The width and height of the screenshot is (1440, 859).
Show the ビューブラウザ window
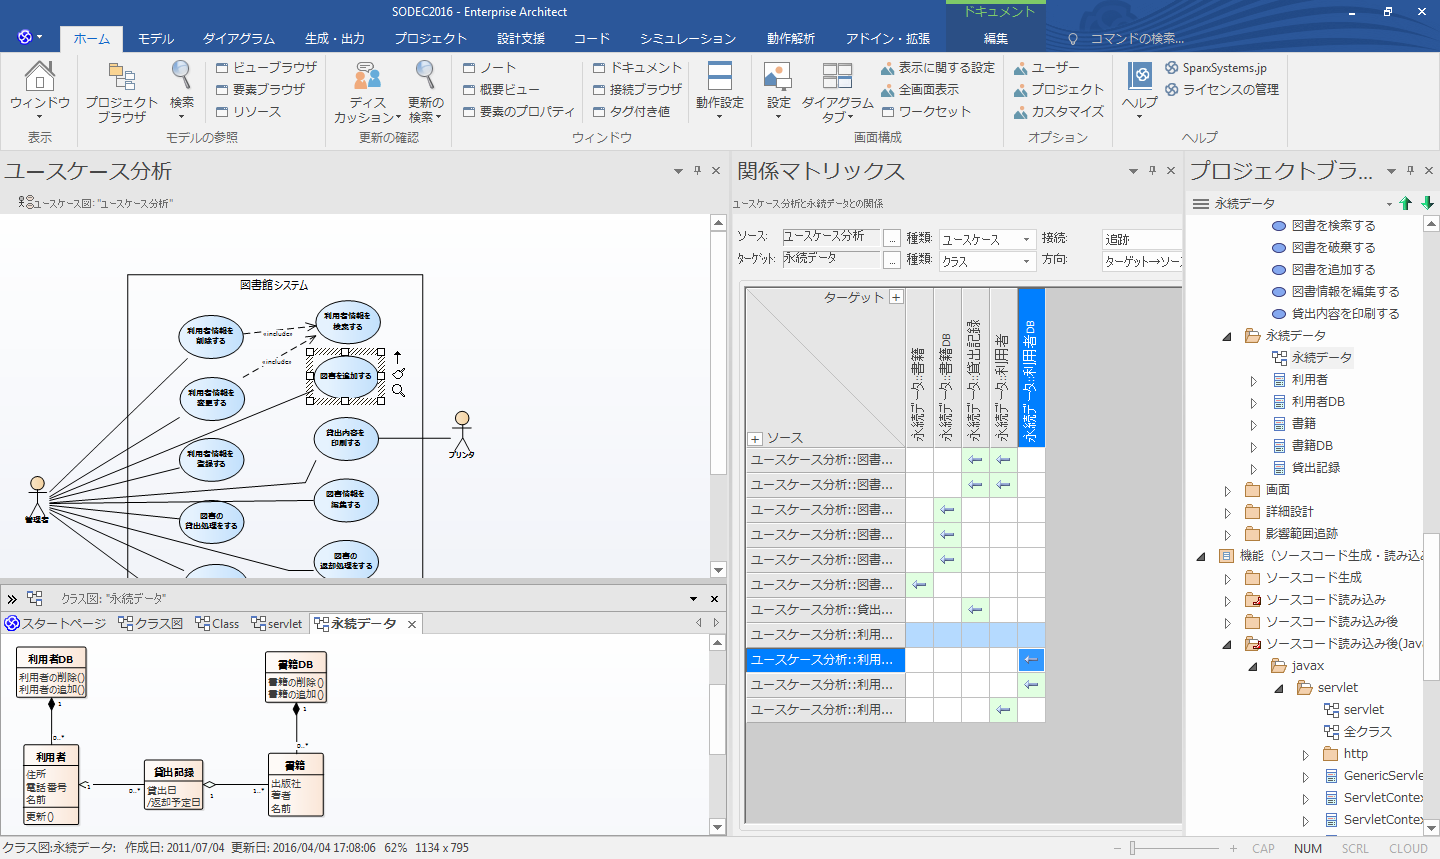266,67
